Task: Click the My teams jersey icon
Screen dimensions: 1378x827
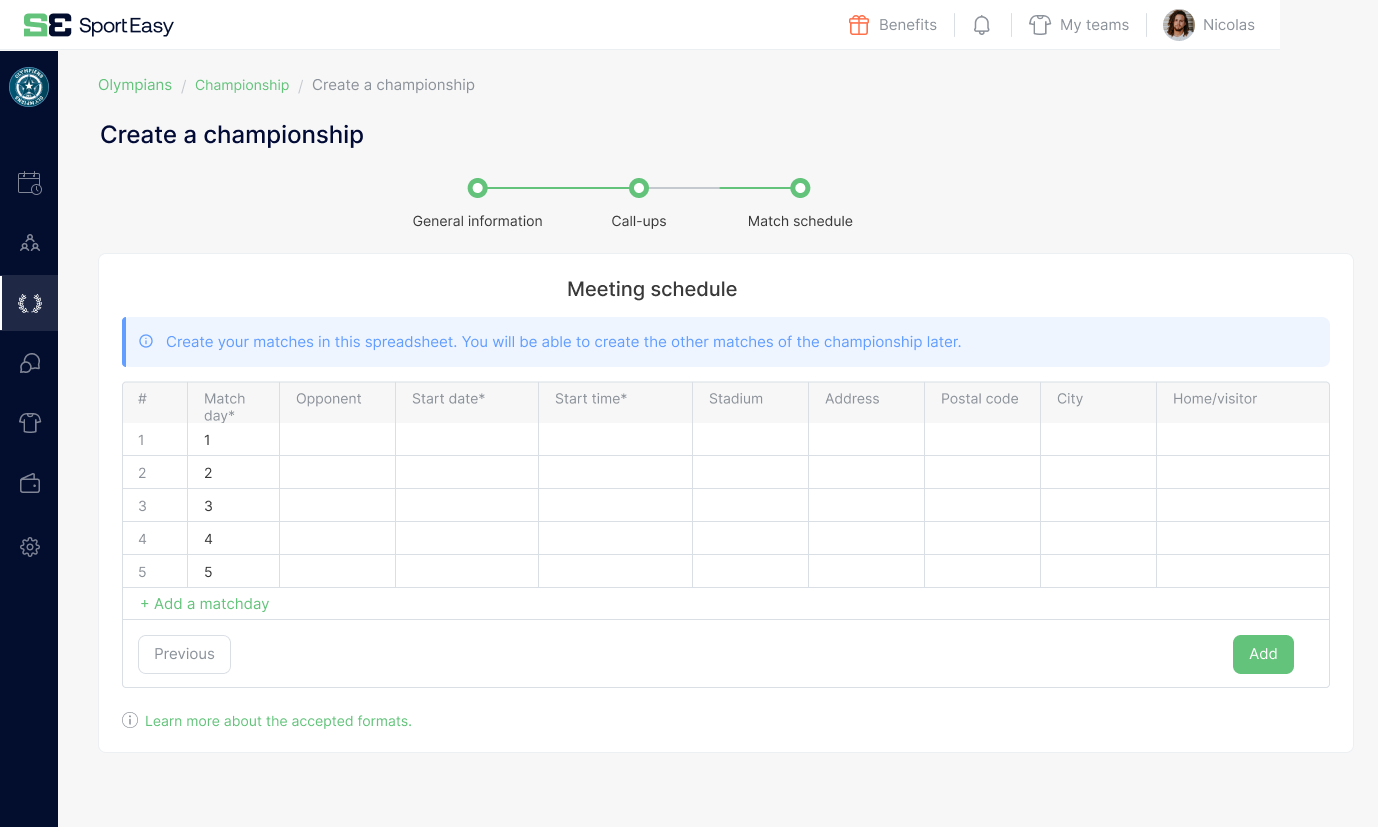Action: pyautogui.click(x=1040, y=25)
